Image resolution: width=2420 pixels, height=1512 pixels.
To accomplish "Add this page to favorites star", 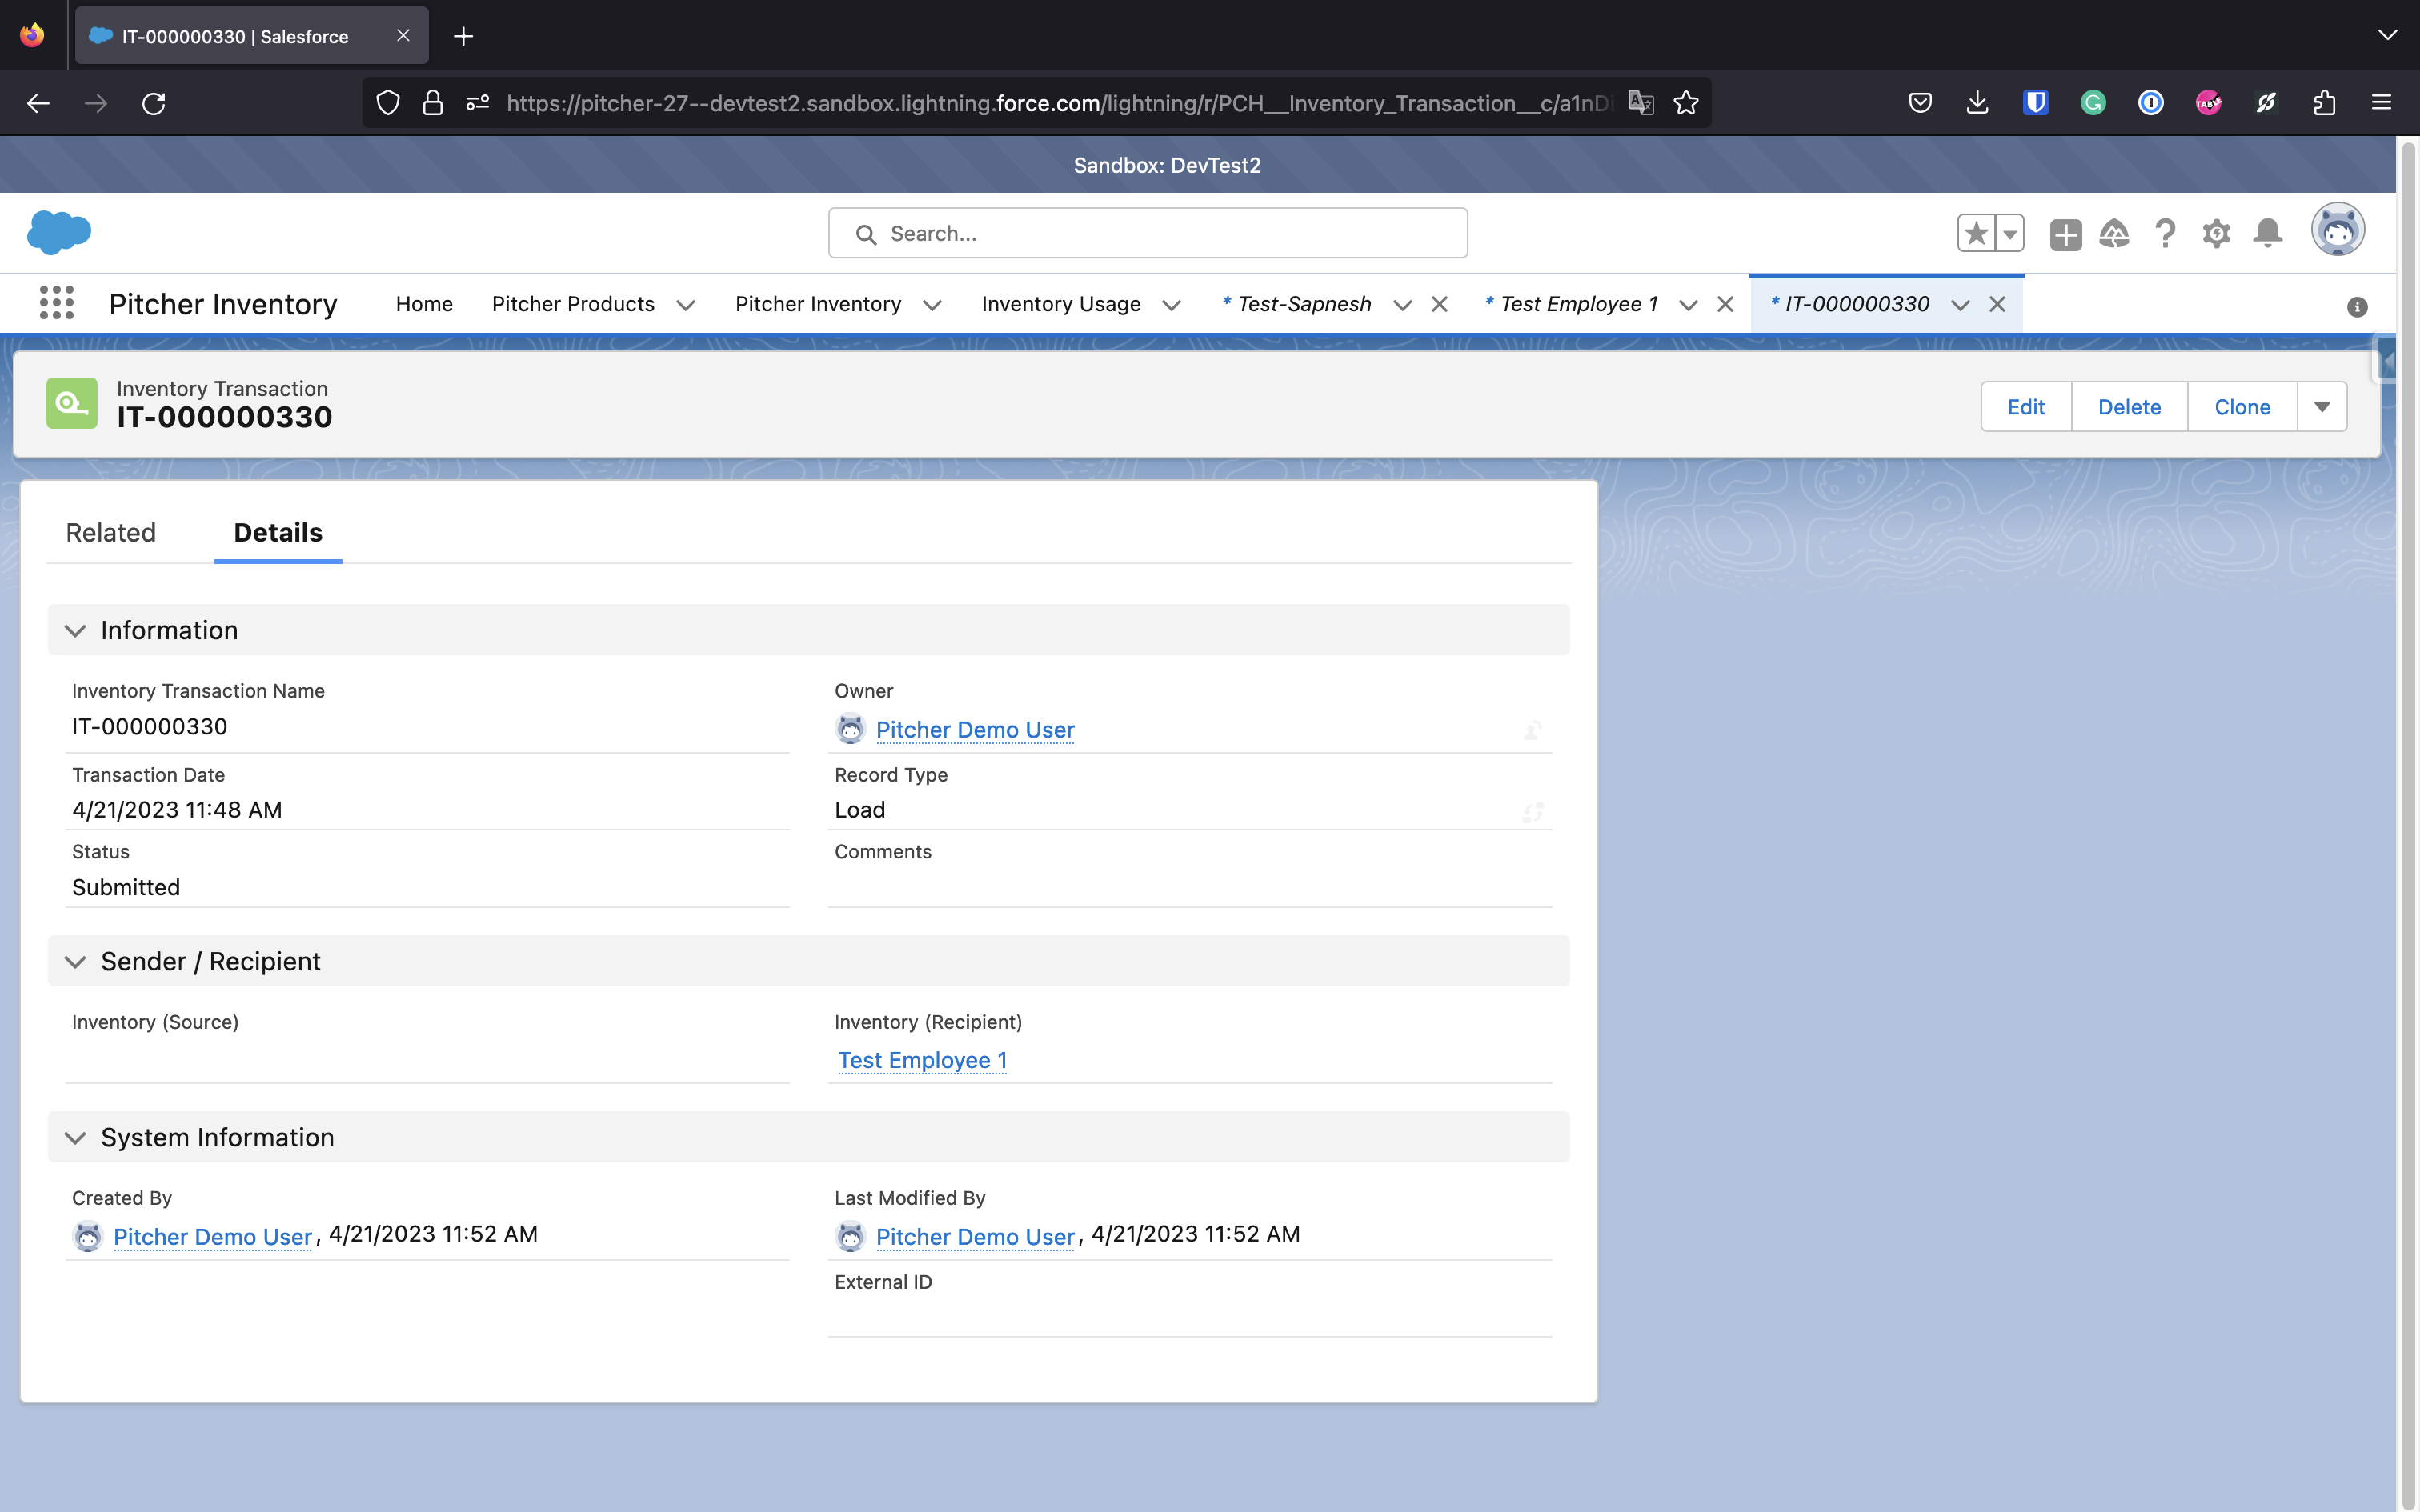I will (x=1976, y=233).
